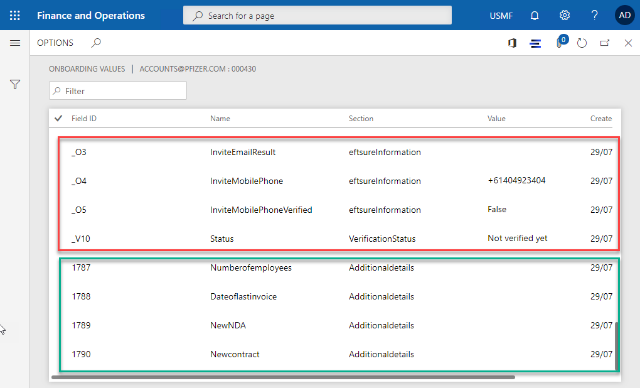Click the Status name cell
This screenshot has width=640, height=388.
pyautogui.click(x=222, y=239)
